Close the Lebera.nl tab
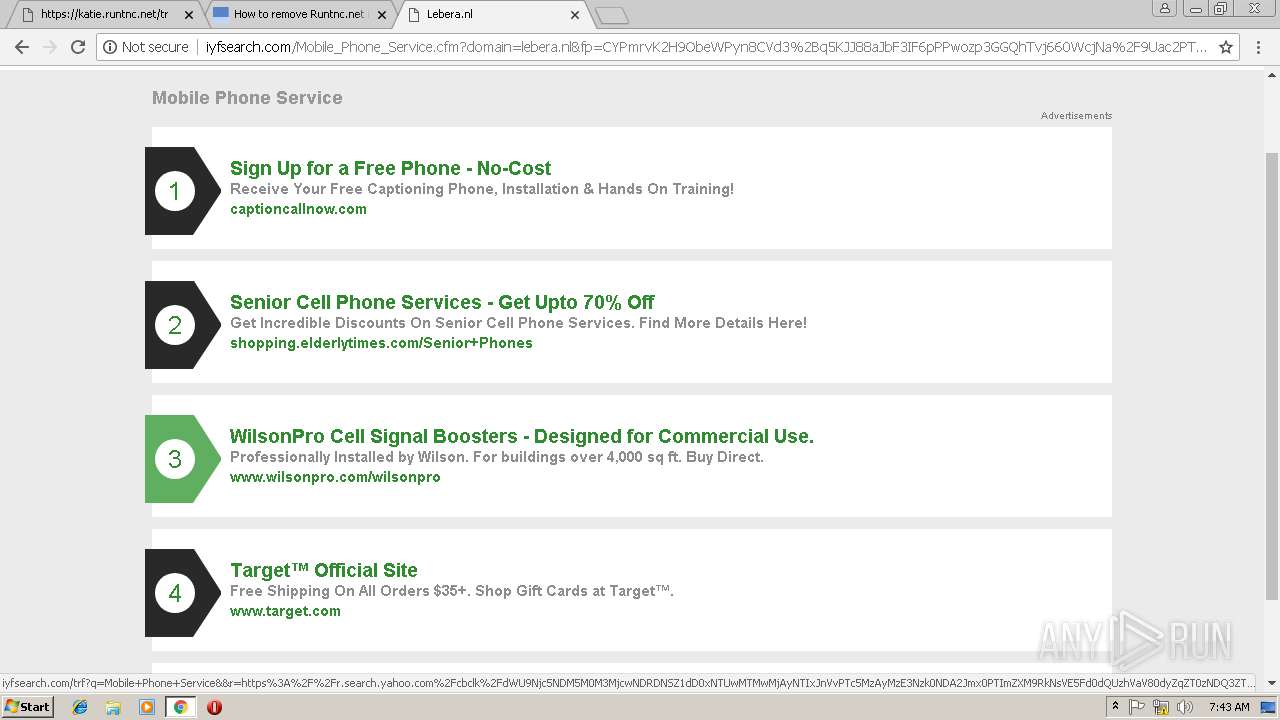The height and width of the screenshot is (720, 1280). tap(575, 15)
